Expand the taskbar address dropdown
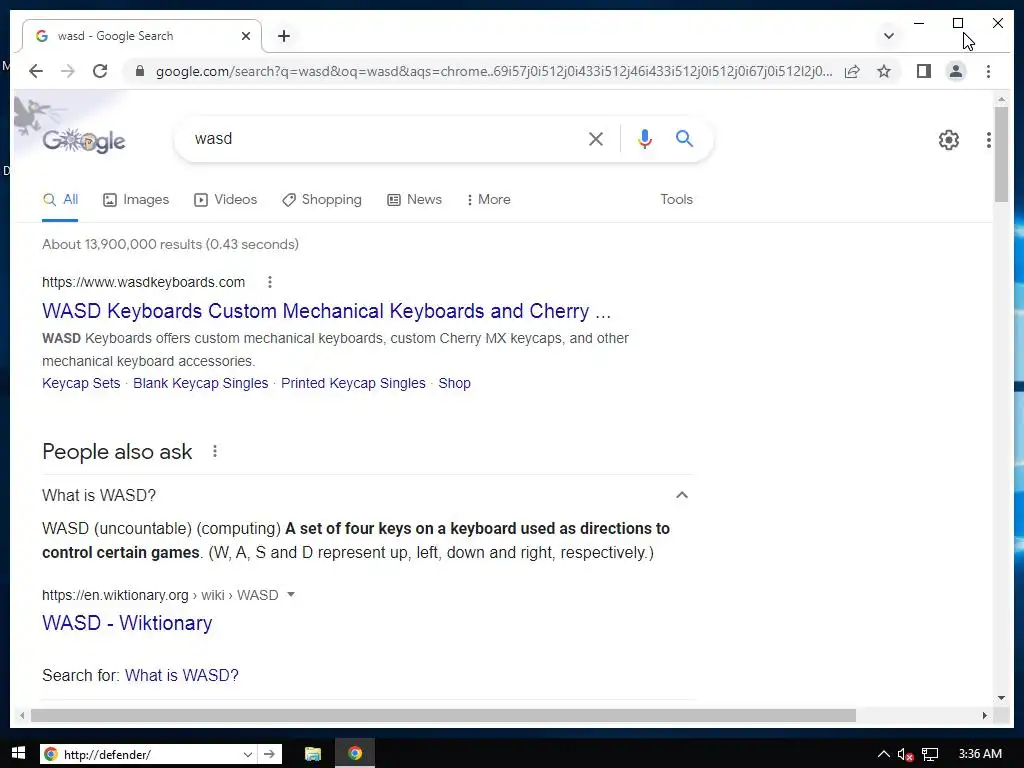The width and height of the screenshot is (1024, 768). click(248, 754)
